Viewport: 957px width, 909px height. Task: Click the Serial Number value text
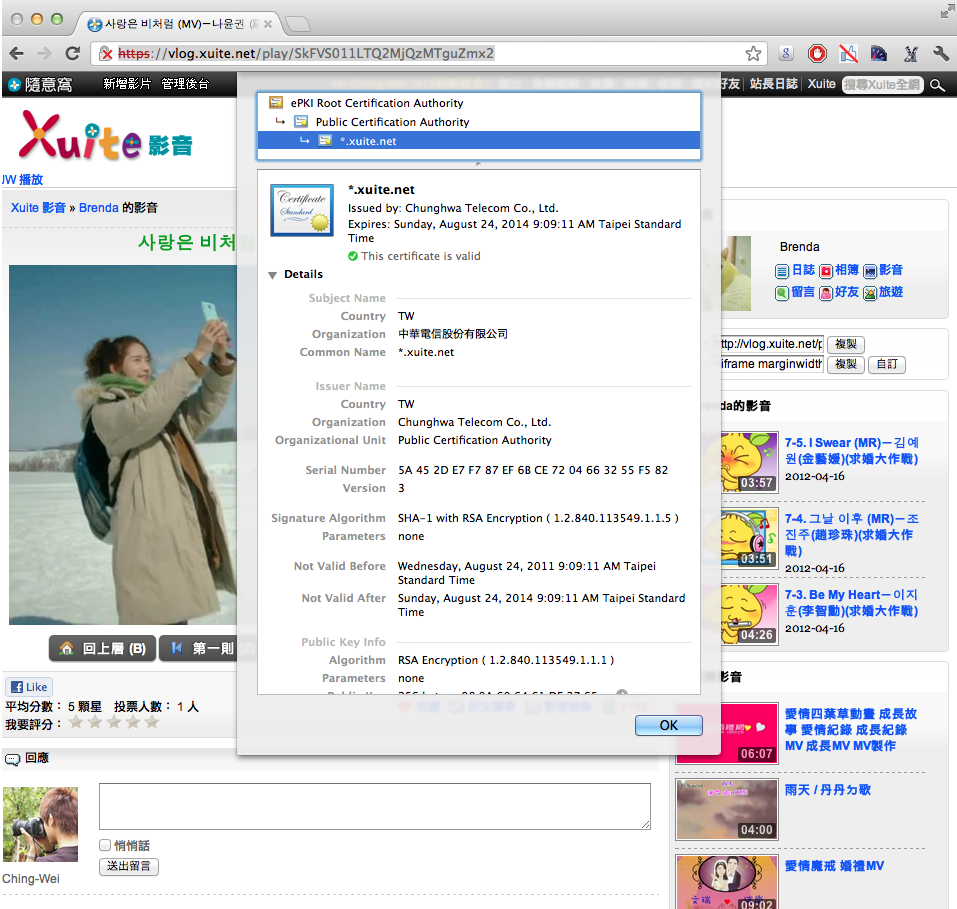pos(533,470)
